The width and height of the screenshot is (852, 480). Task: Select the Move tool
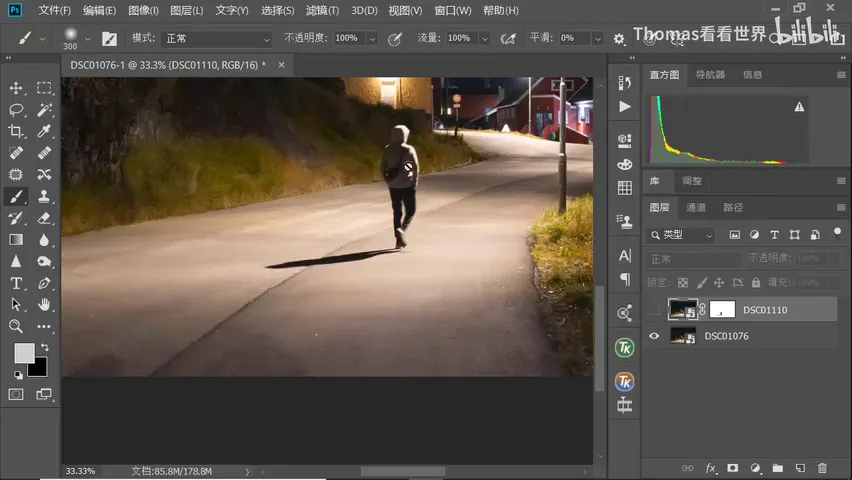click(16, 88)
